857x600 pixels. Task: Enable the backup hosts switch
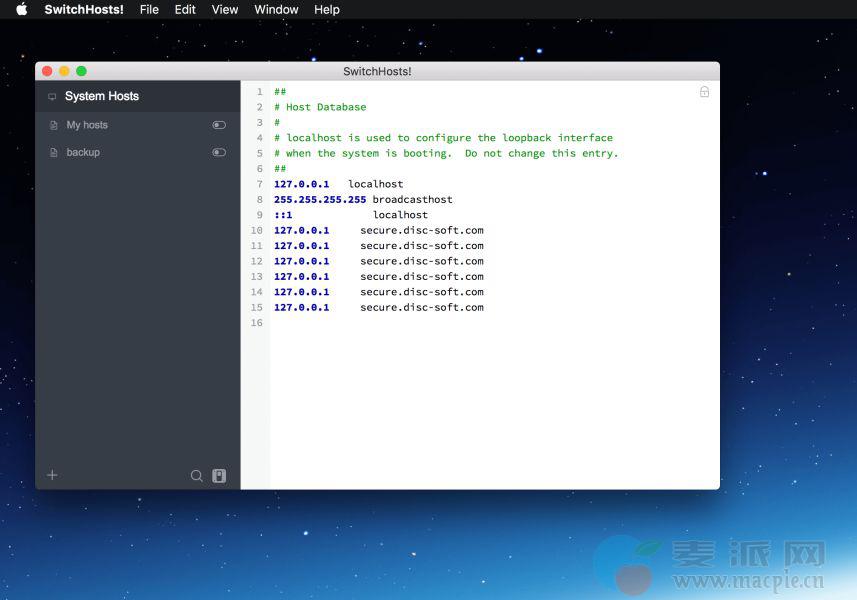point(219,152)
